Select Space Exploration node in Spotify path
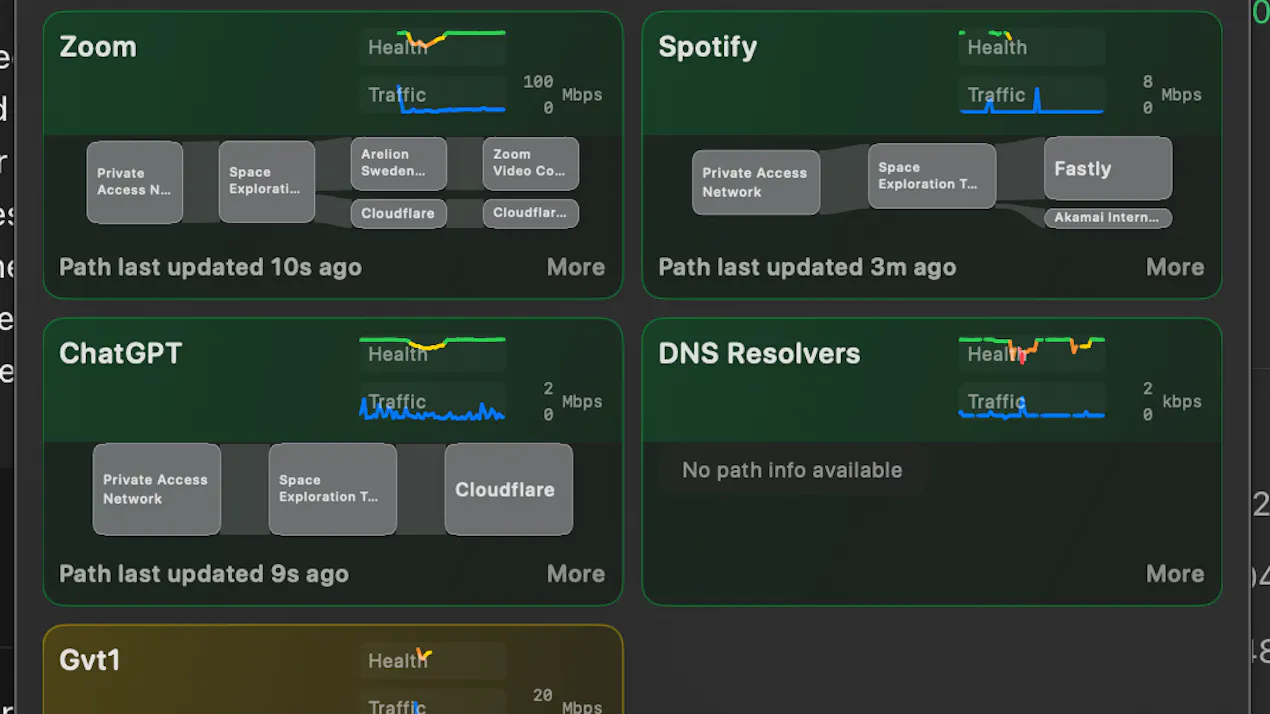 coord(932,176)
